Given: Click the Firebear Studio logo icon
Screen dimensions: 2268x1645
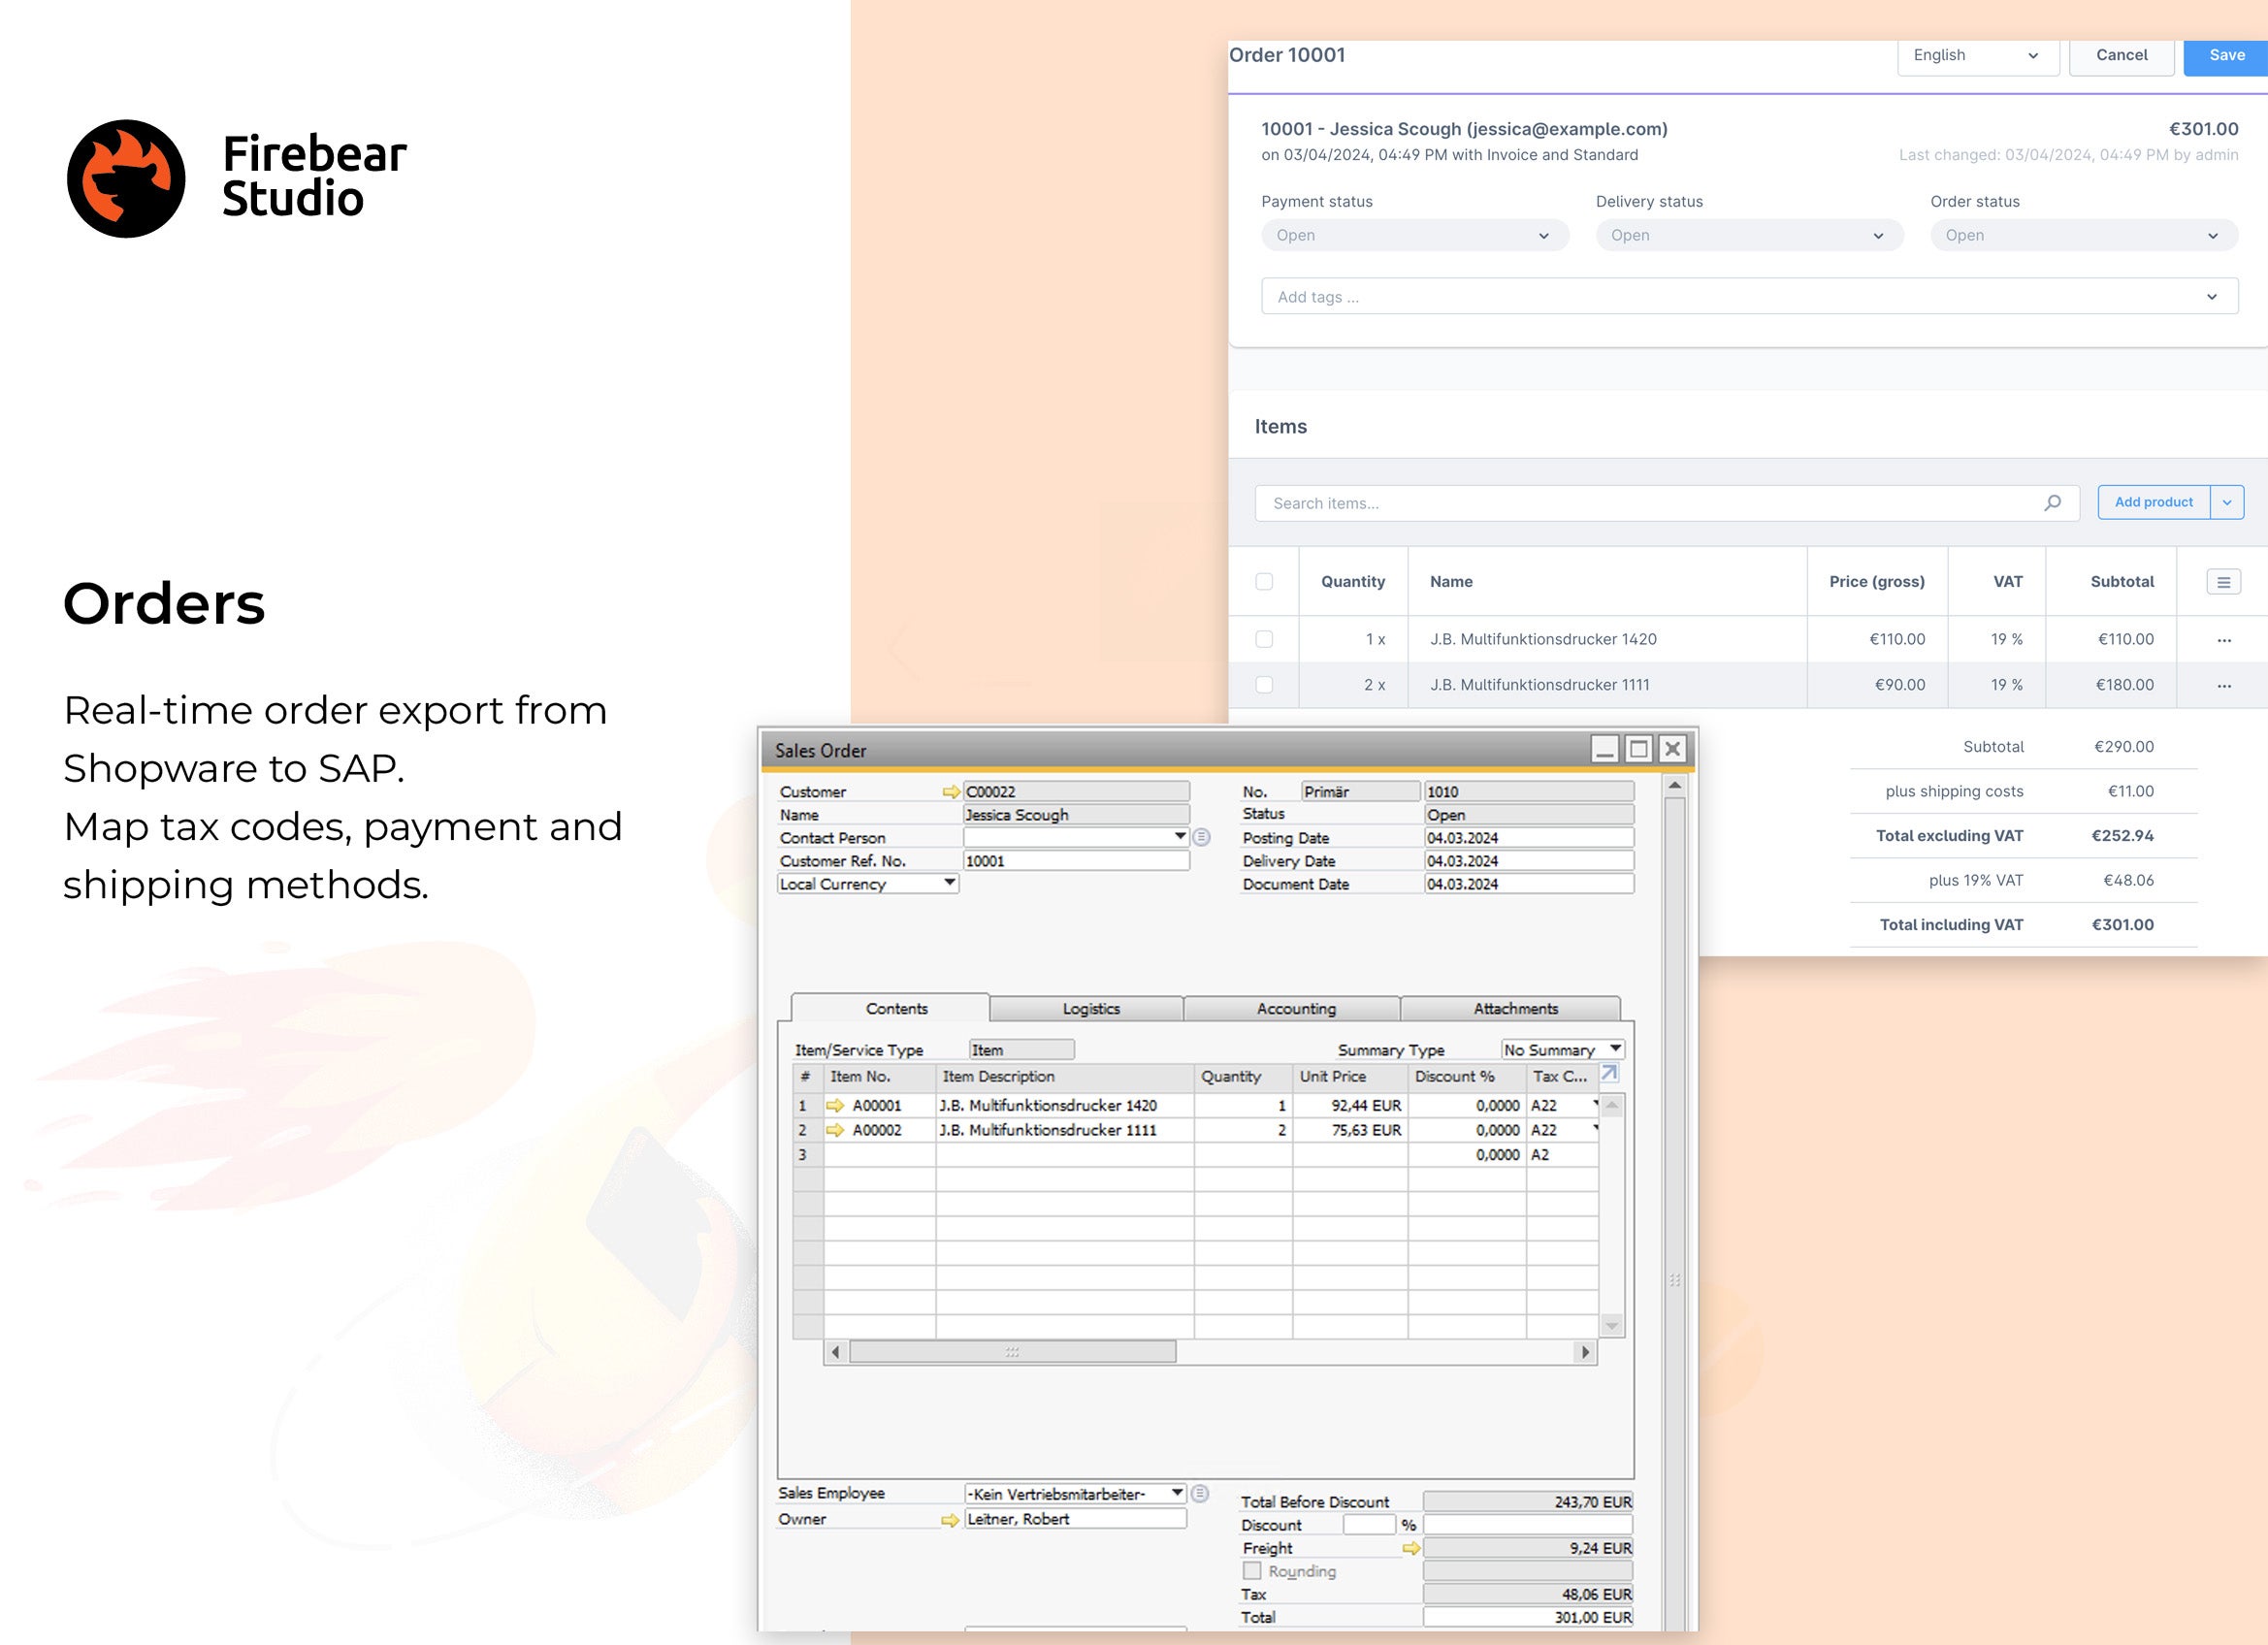Looking at the screenshot, I should (x=127, y=177).
